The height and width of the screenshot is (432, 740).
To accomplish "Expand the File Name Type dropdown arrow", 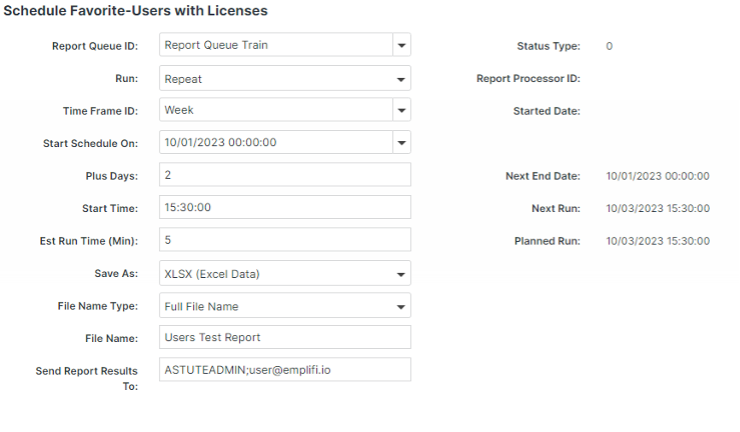I will tap(401, 307).
